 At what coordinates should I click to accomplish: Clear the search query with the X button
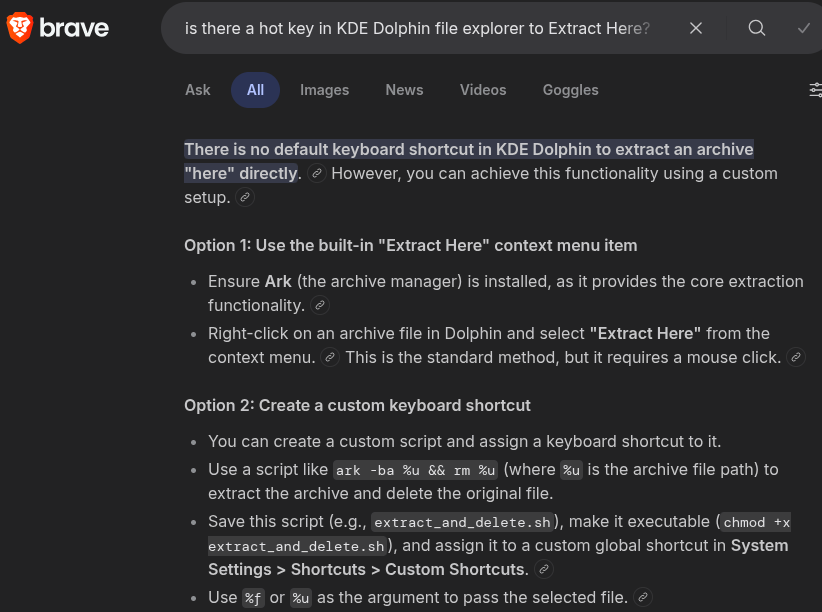click(x=696, y=28)
